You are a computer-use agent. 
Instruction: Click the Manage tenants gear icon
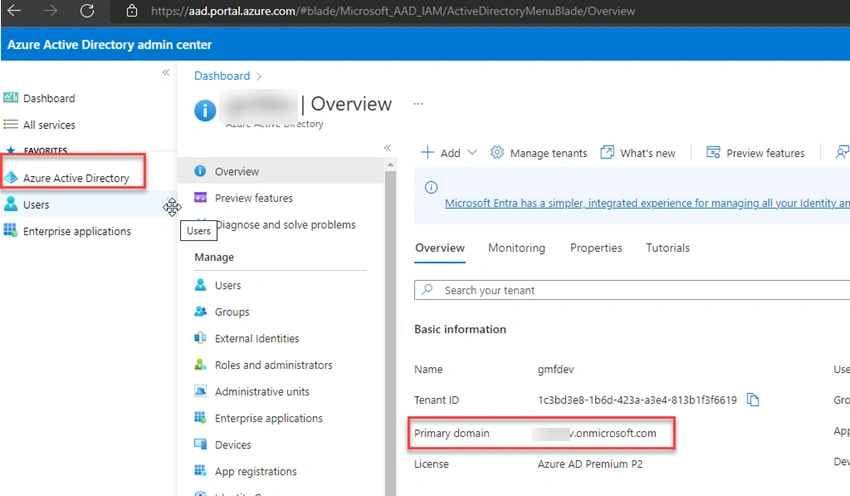click(497, 152)
